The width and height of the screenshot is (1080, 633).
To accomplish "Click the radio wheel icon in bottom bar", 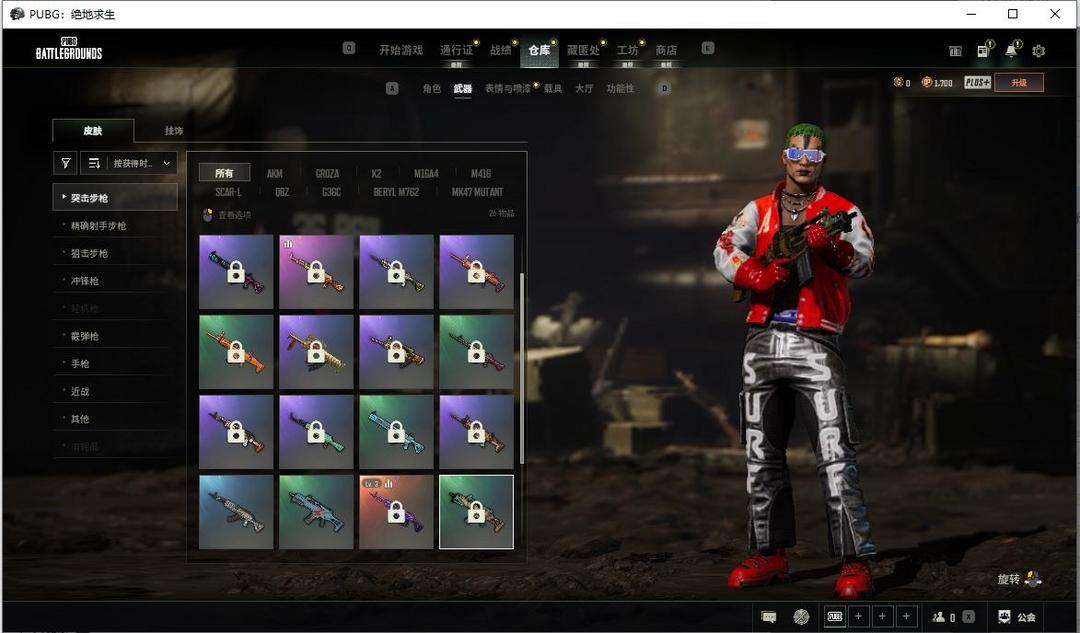I will click(x=801, y=617).
